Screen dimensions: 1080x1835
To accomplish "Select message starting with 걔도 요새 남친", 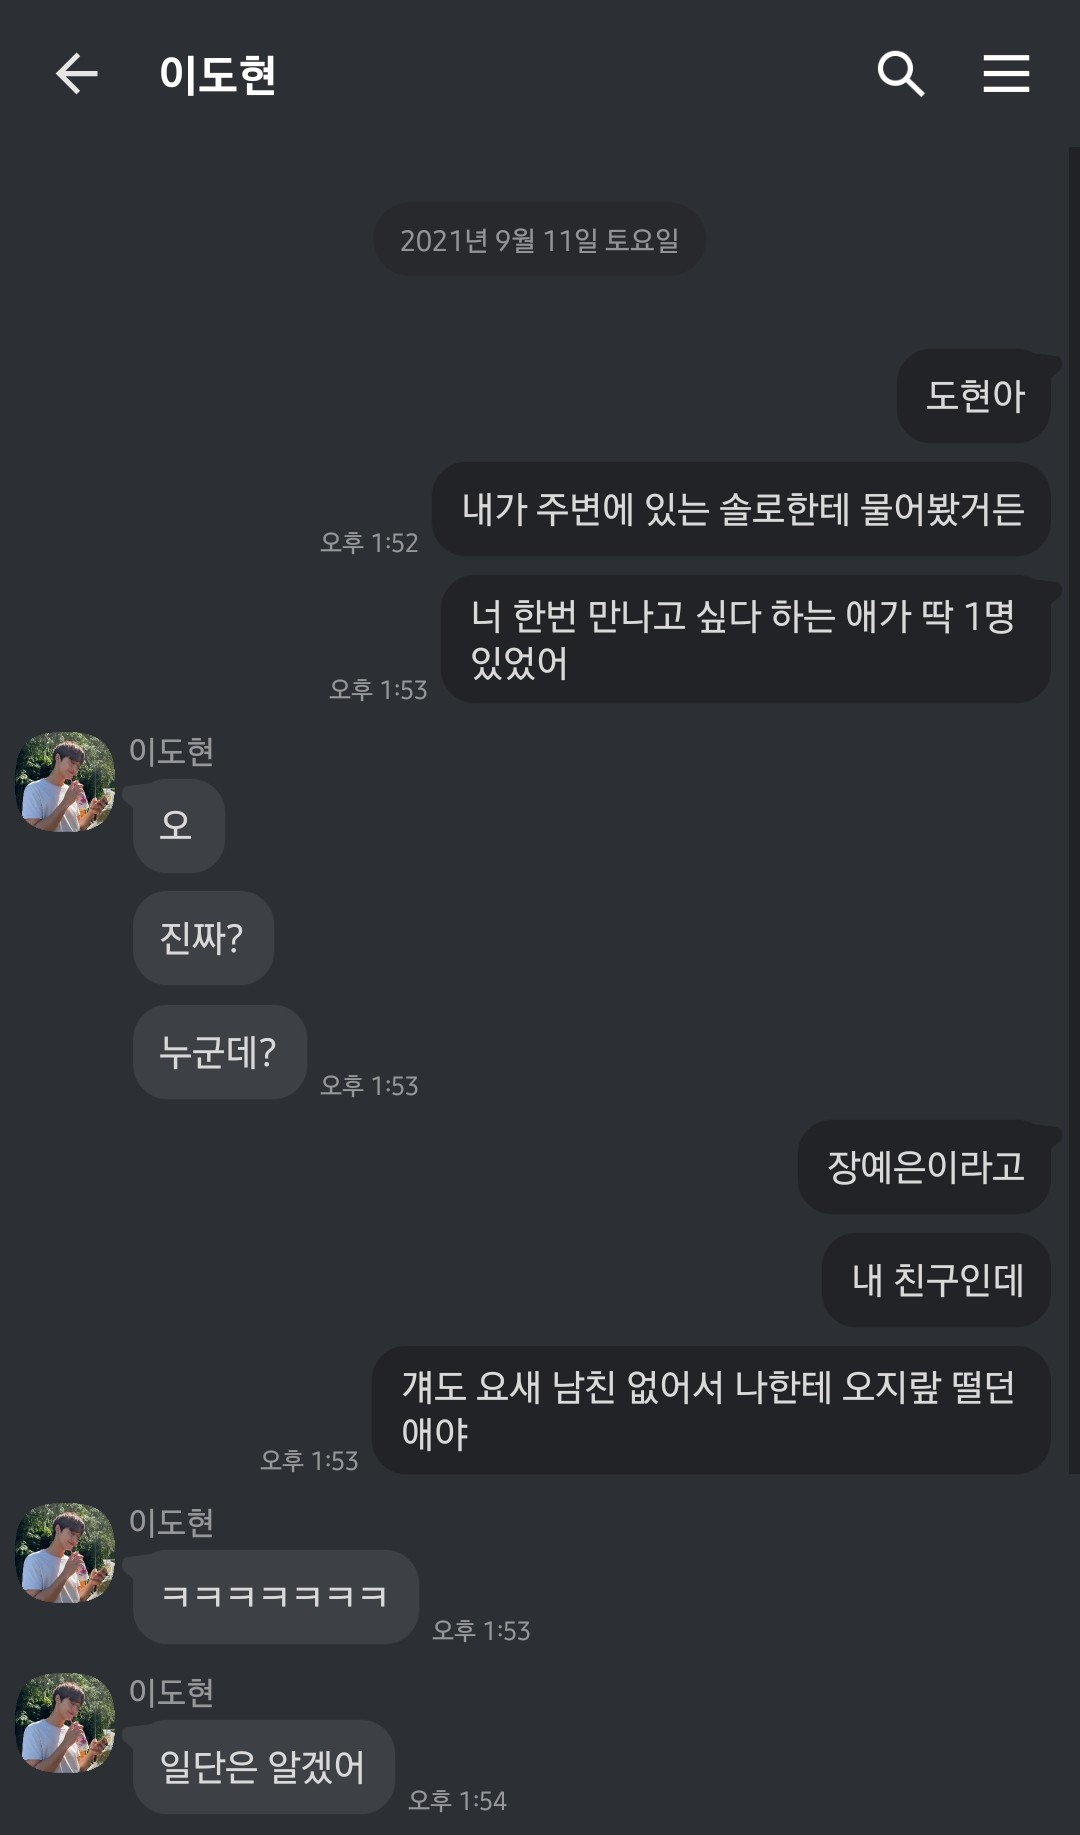I will click(x=711, y=1410).
